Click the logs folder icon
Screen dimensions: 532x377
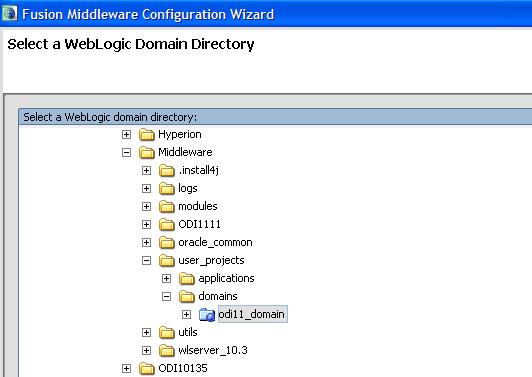(x=167, y=189)
